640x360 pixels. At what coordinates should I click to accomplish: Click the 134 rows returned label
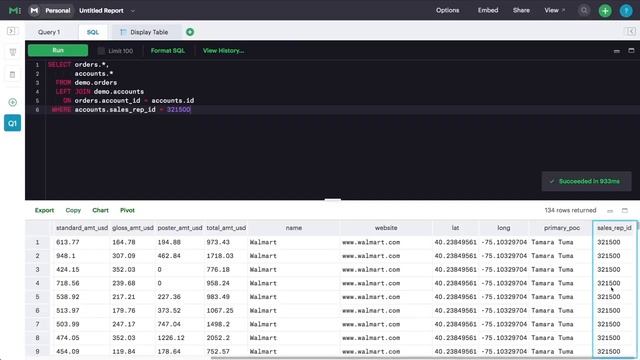click(570, 210)
